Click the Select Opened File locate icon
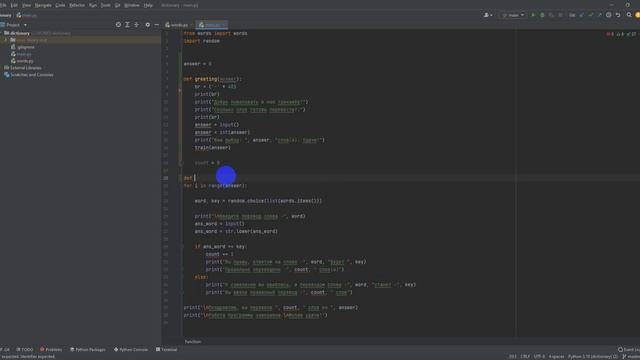The image size is (640, 360). click(118, 25)
